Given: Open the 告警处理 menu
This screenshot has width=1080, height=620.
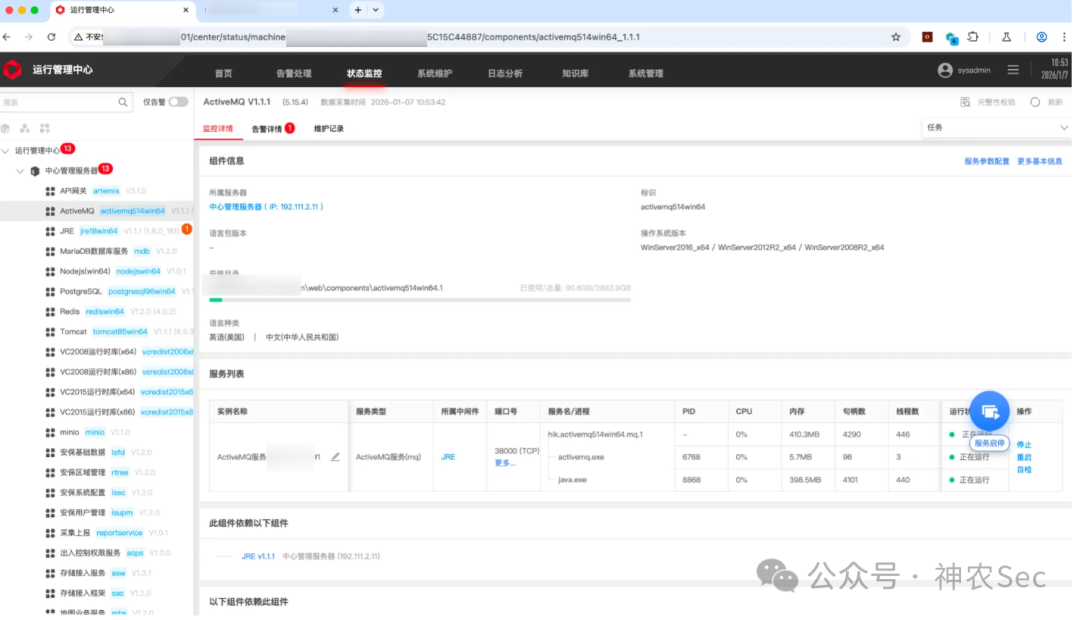Looking at the screenshot, I should pos(294,73).
